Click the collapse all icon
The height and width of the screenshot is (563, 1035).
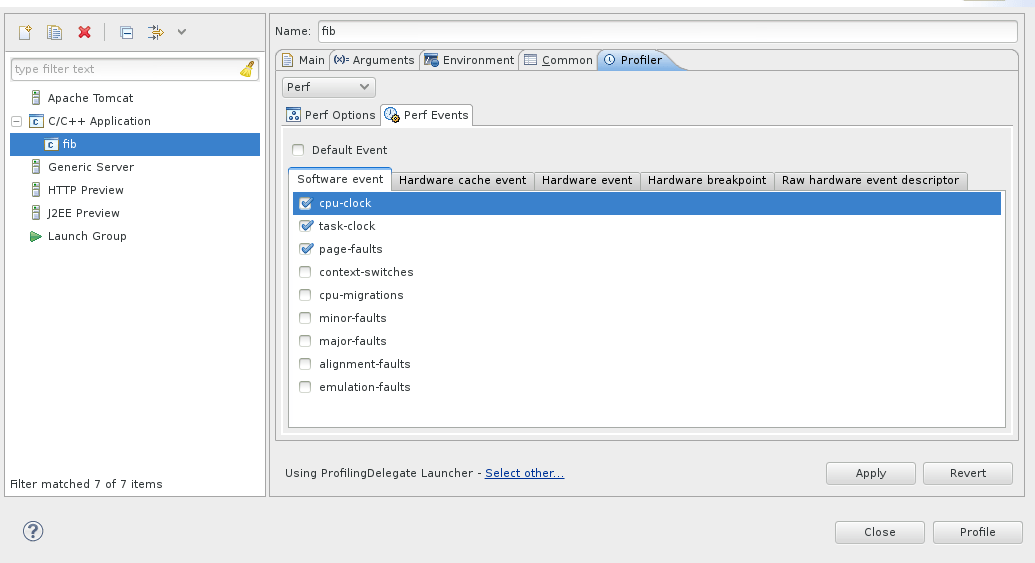127,32
